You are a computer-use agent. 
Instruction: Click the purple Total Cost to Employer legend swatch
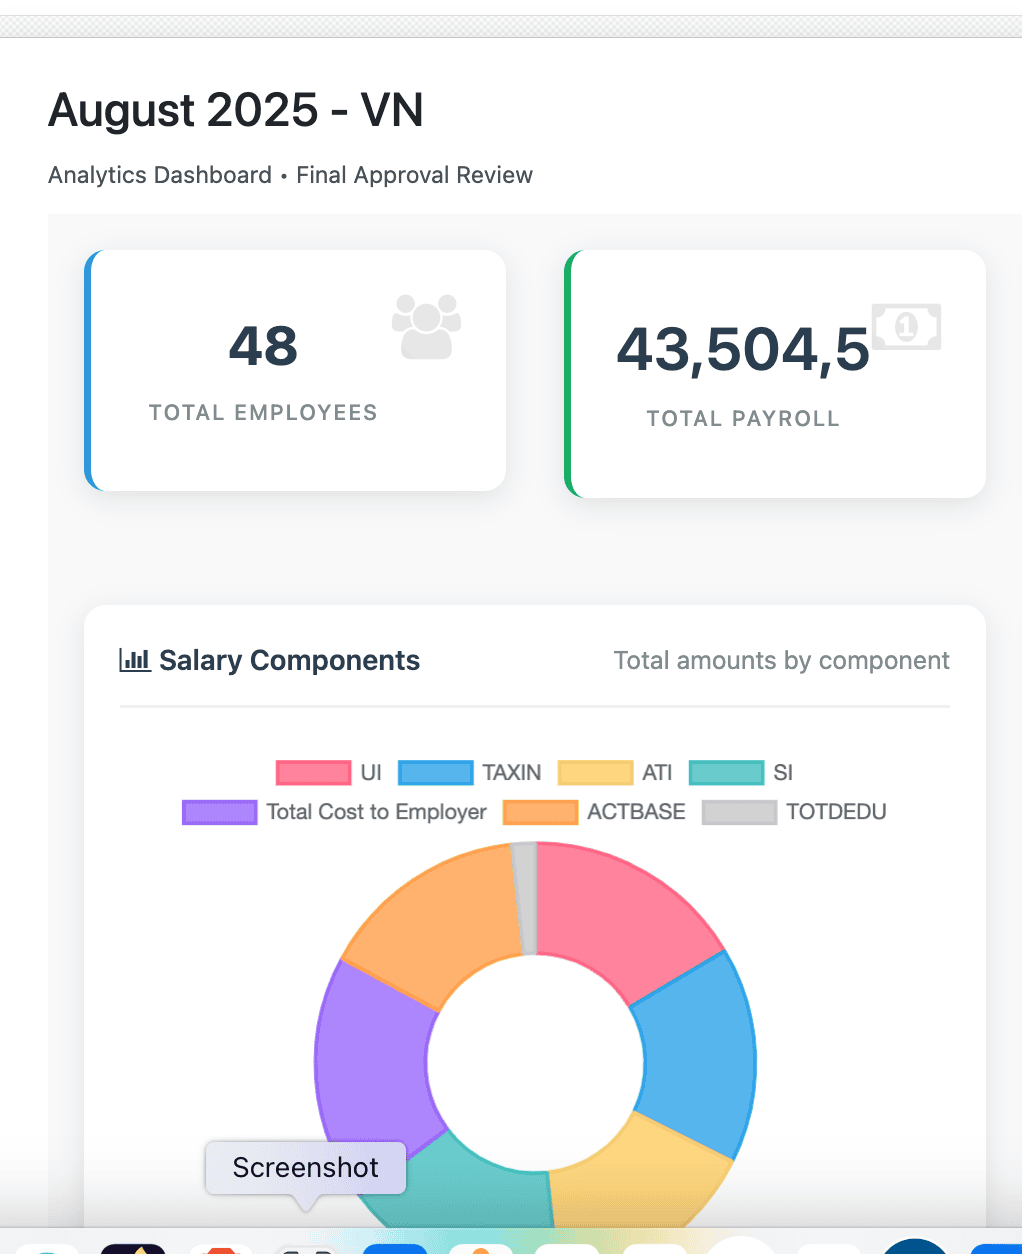point(220,812)
